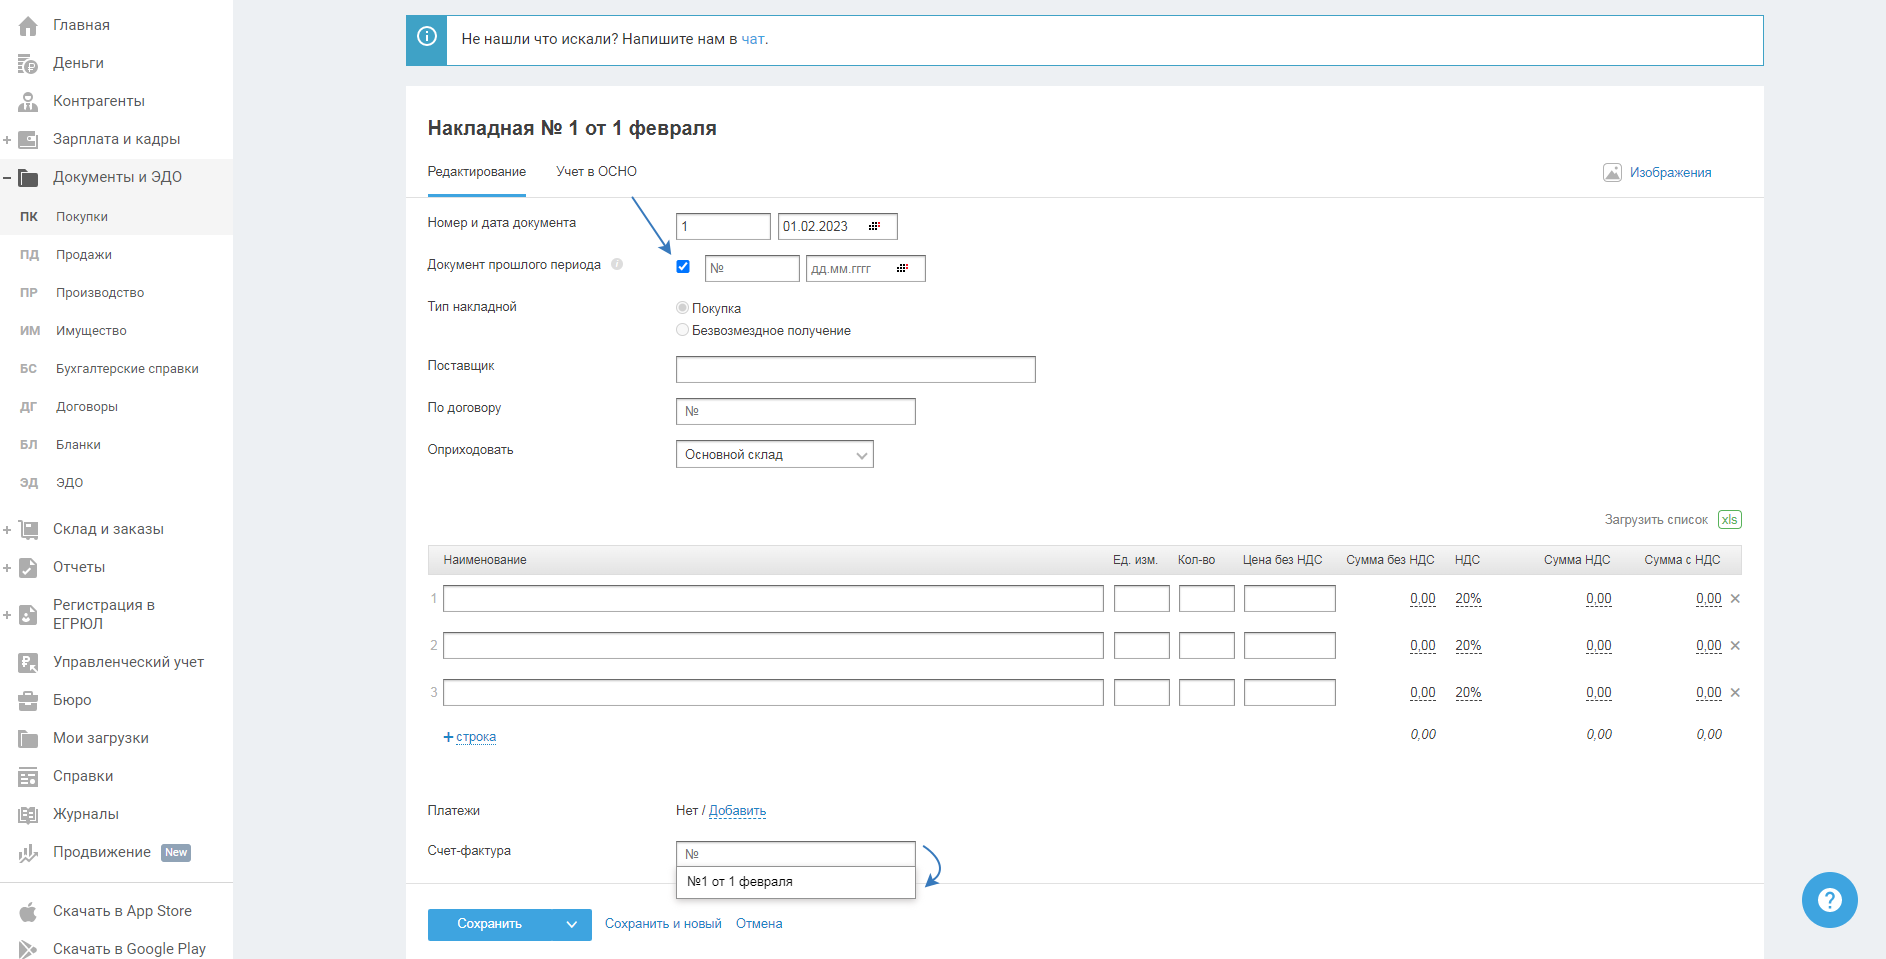The width and height of the screenshot is (1886, 959).
Task: Click the Главная home icon in sidebar
Action: click(28, 26)
